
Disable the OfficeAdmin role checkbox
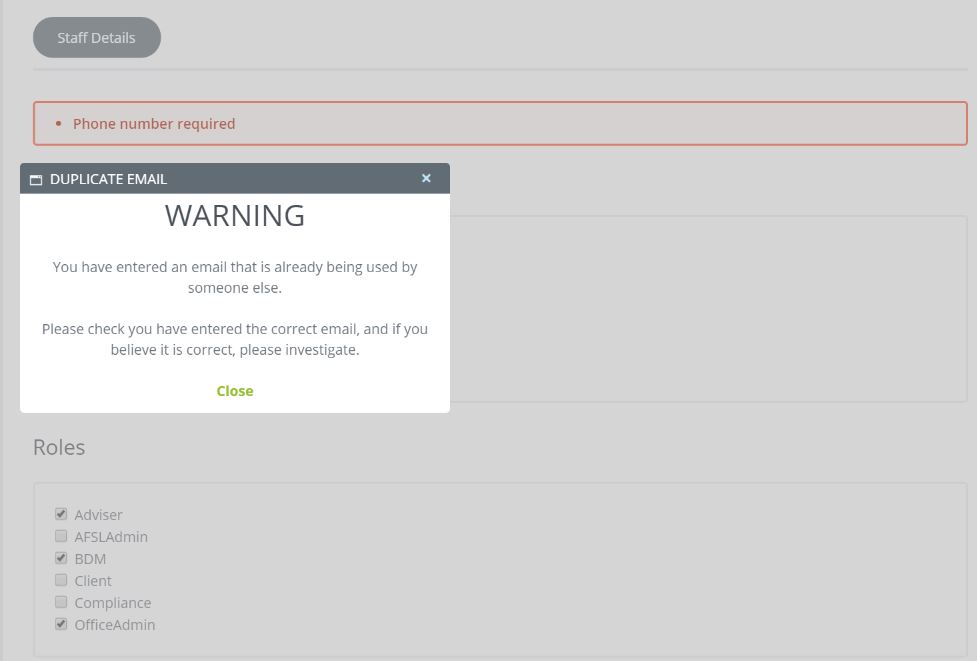tap(61, 624)
